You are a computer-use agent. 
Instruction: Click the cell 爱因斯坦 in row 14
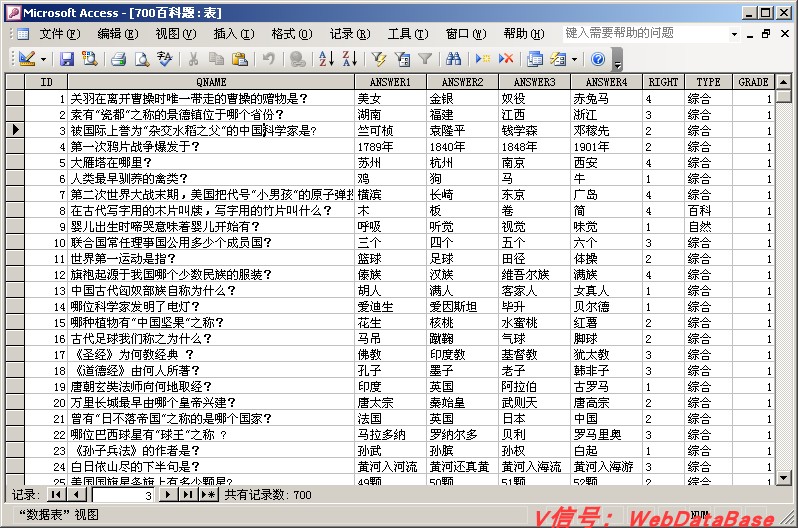pyautogui.click(x=463, y=307)
